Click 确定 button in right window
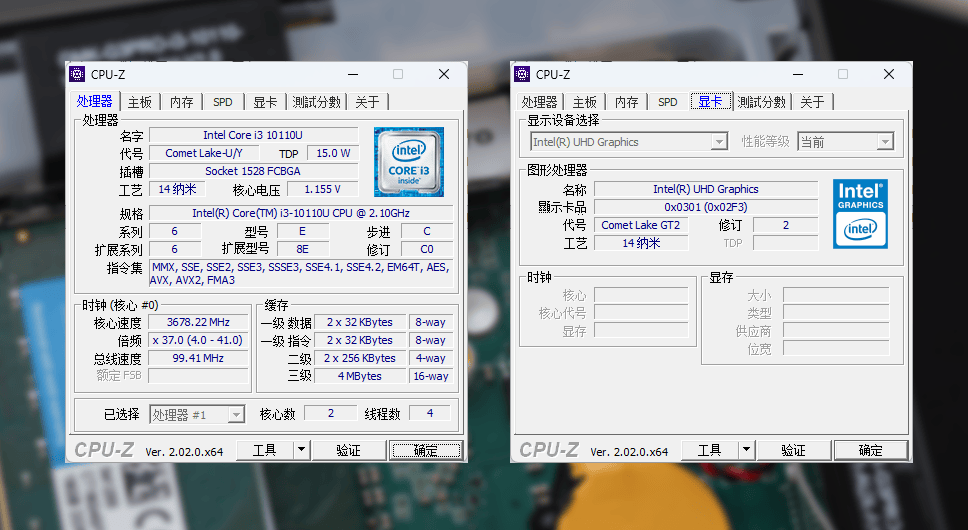 click(870, 450)
